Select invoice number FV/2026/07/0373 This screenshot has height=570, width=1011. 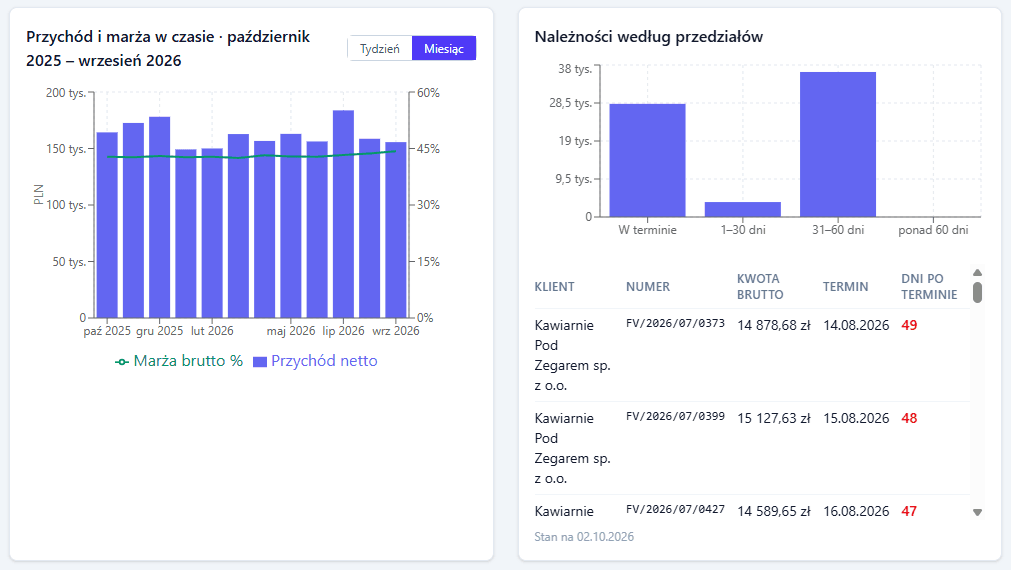[675, 323]
